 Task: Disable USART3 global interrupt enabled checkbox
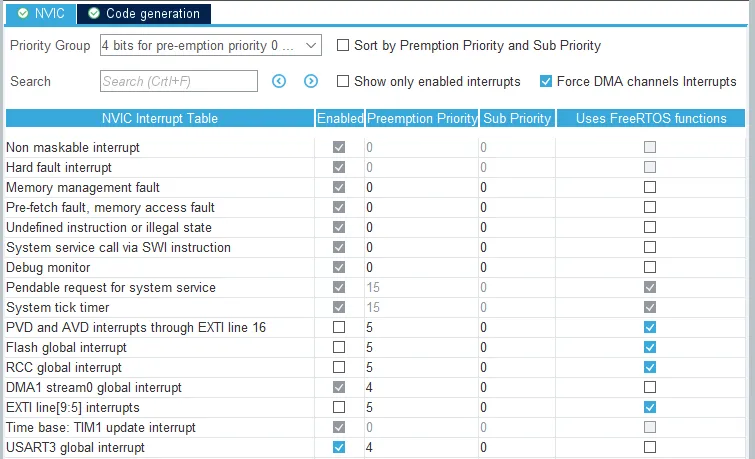[x=339, y=447]
